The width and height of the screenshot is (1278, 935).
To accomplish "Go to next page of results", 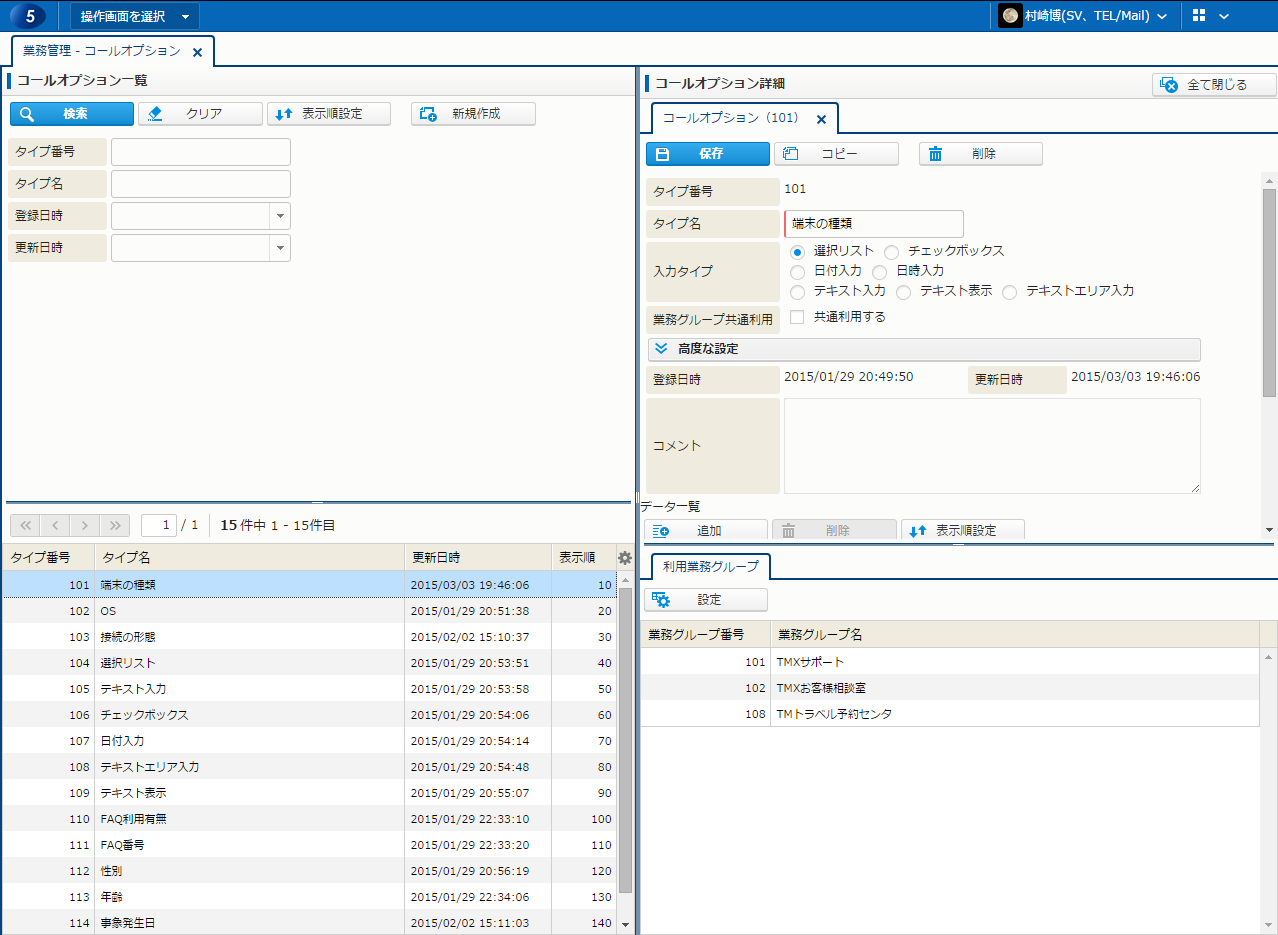I will pos(86,525).
